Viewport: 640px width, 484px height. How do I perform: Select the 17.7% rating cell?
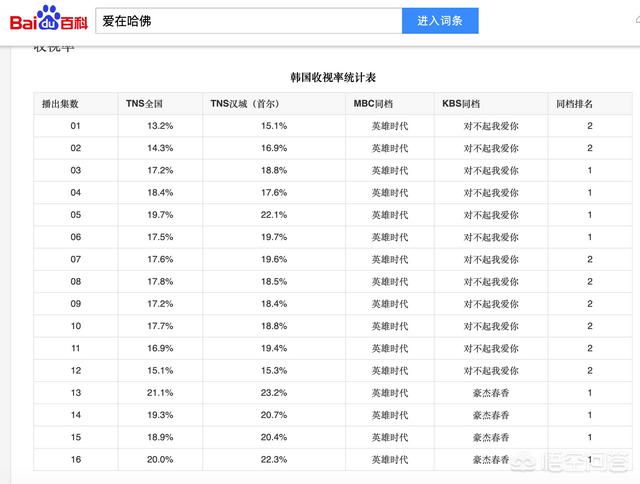coord(160,326)
